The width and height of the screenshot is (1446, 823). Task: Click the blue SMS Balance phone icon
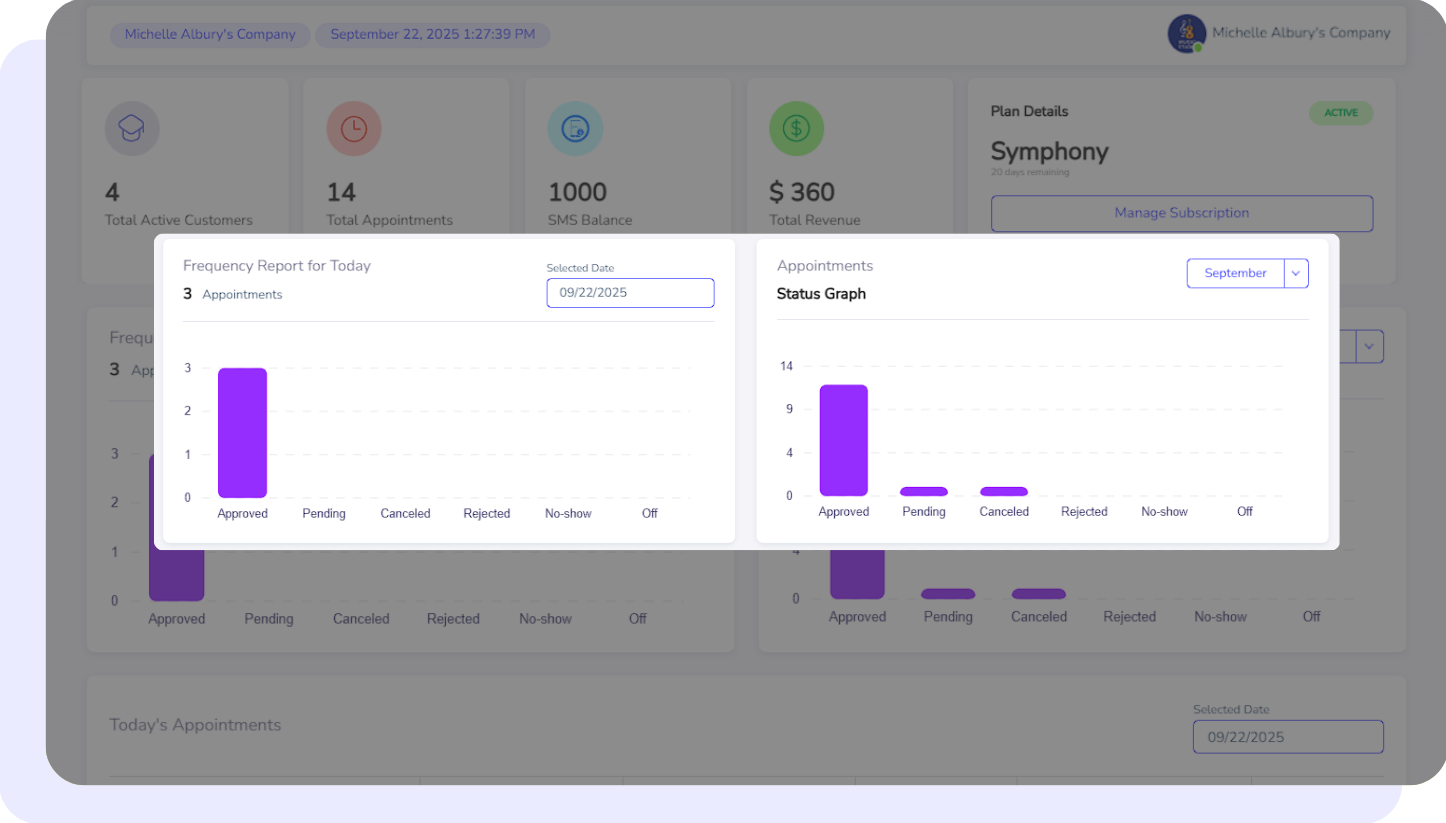tap(575, 129)
